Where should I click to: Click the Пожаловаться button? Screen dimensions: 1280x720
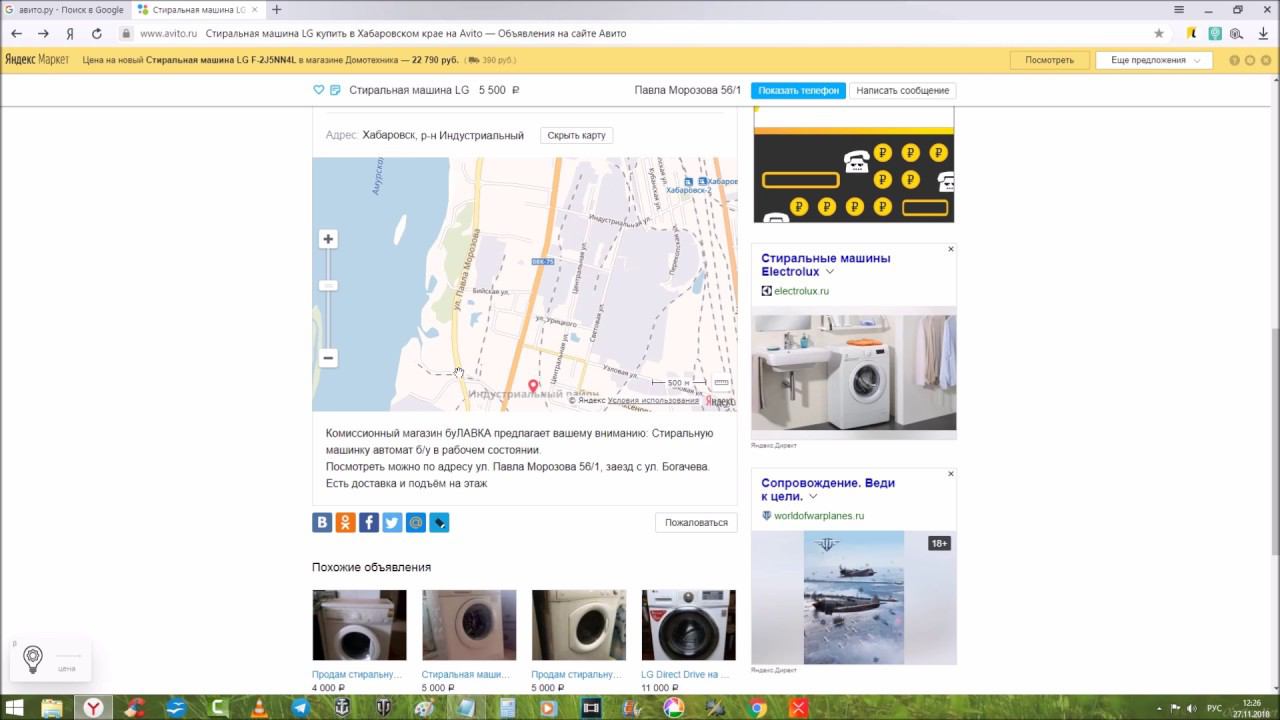pyautogui.click(x=696, y=522)
